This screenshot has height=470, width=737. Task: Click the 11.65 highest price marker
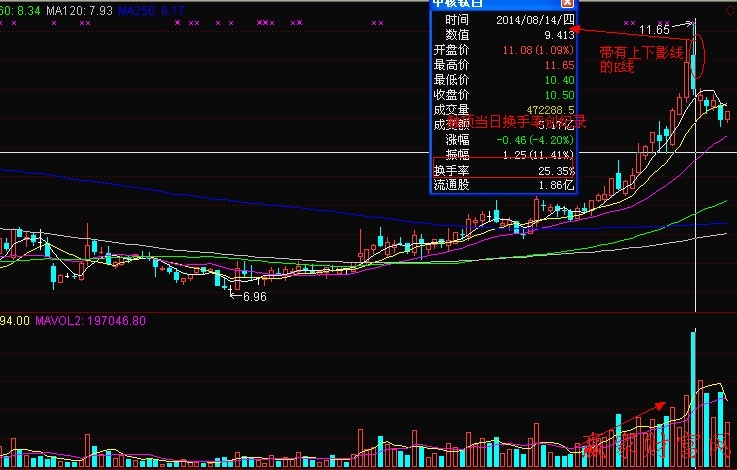click(x=654, y=30)
